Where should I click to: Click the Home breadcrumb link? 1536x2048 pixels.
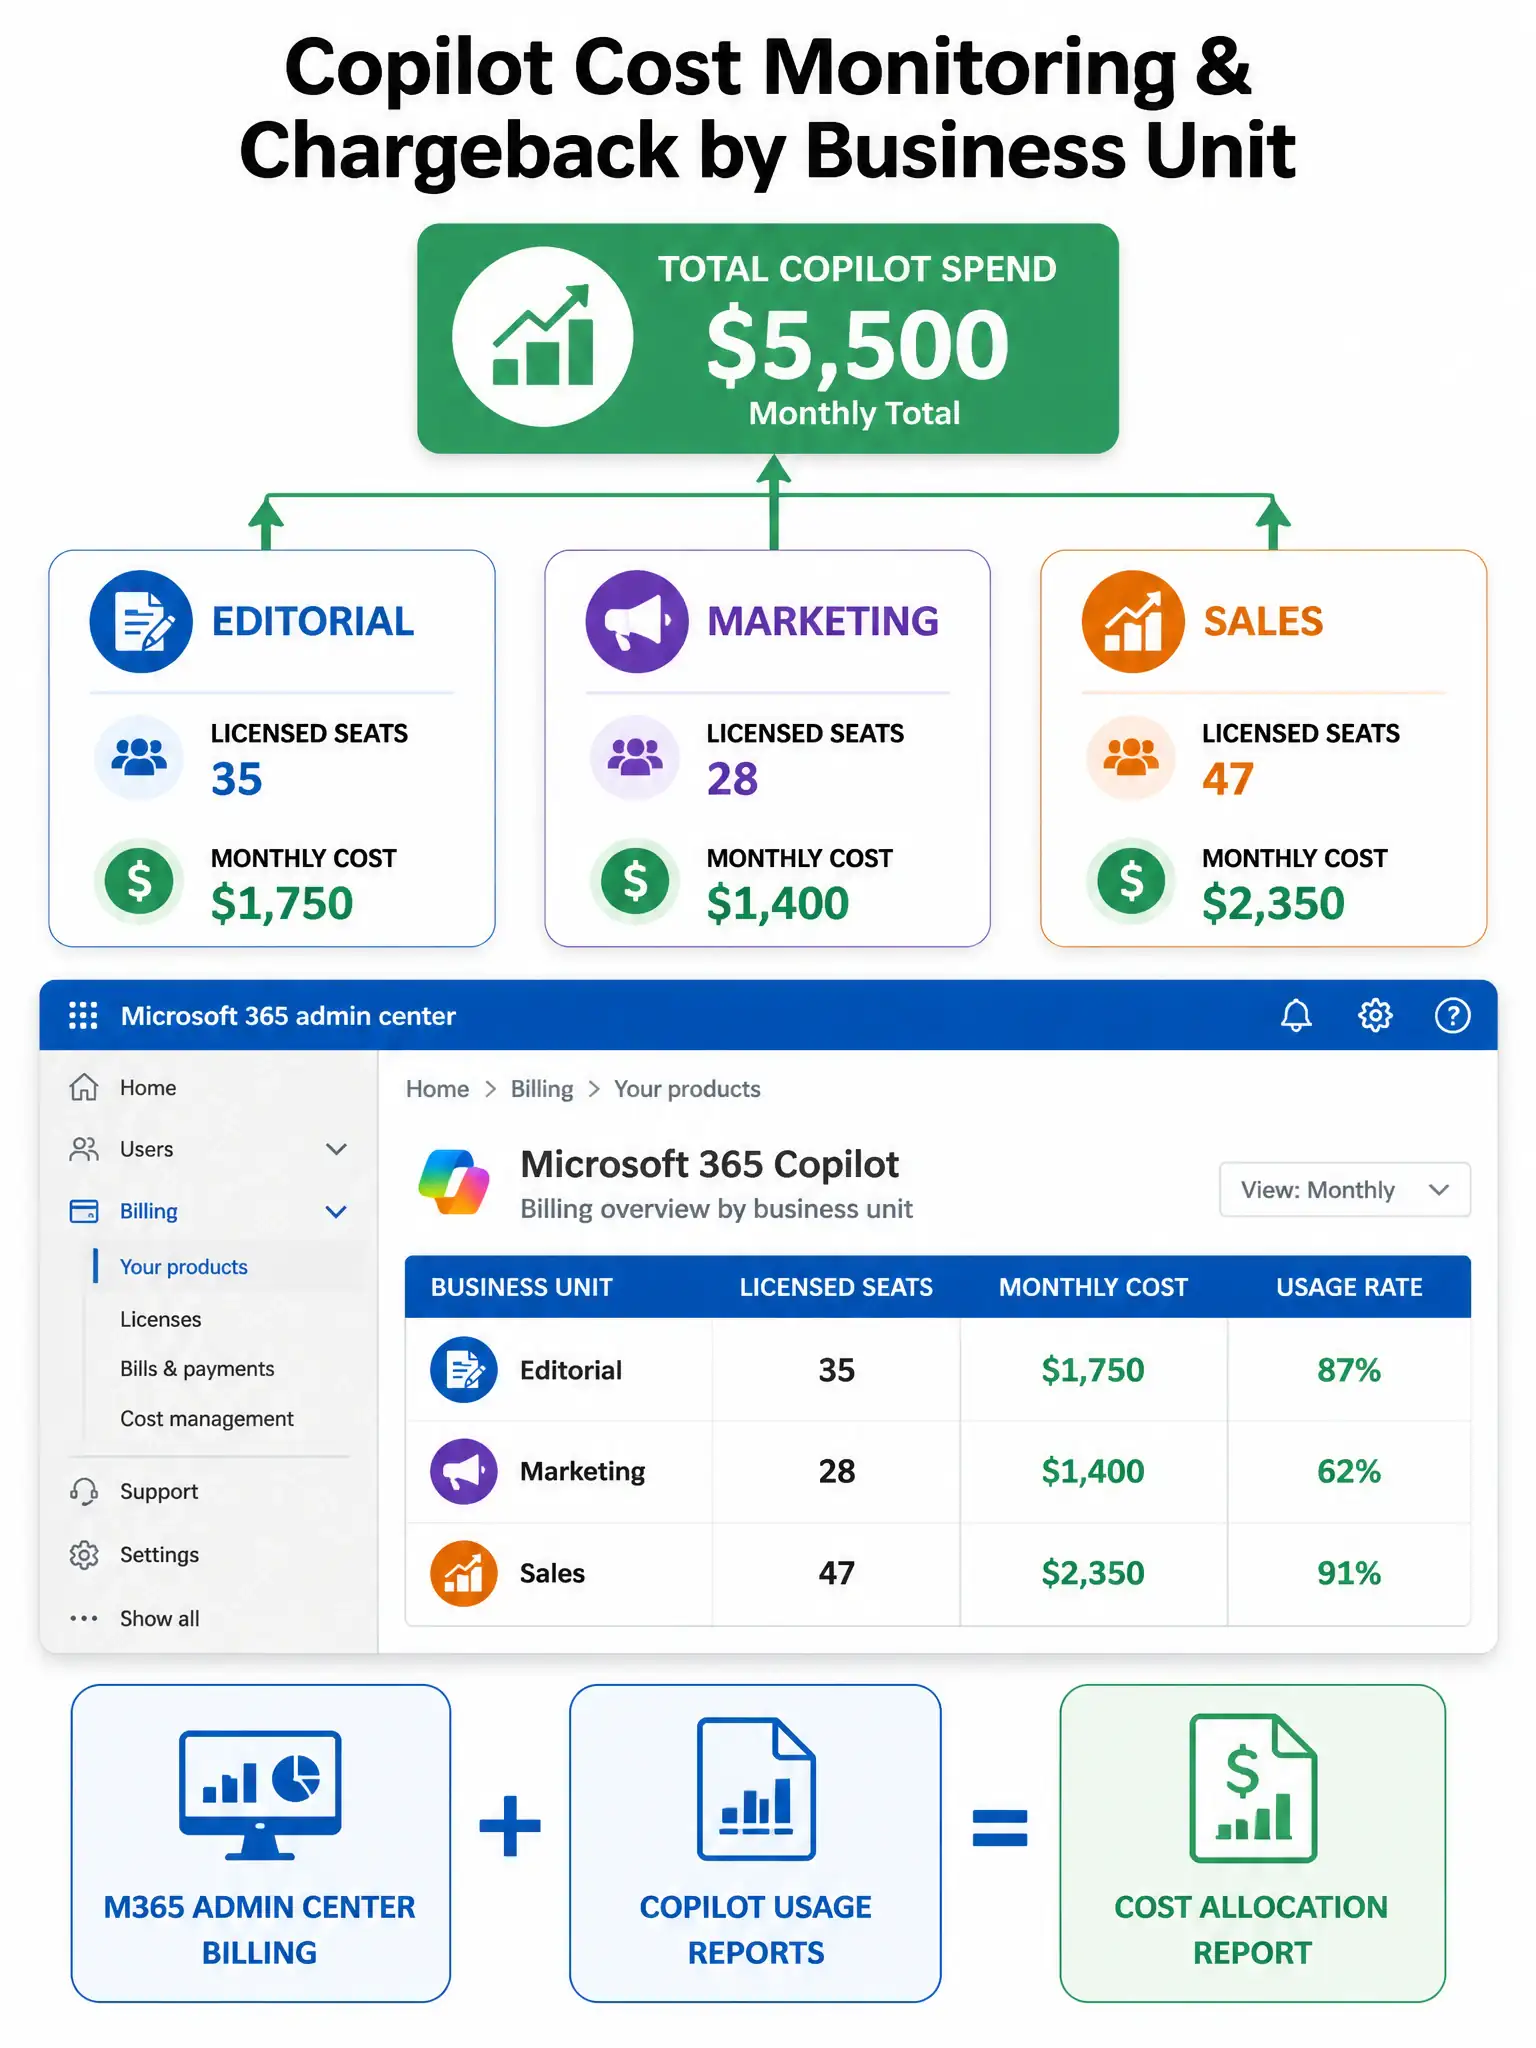(x=437, y=1089)
